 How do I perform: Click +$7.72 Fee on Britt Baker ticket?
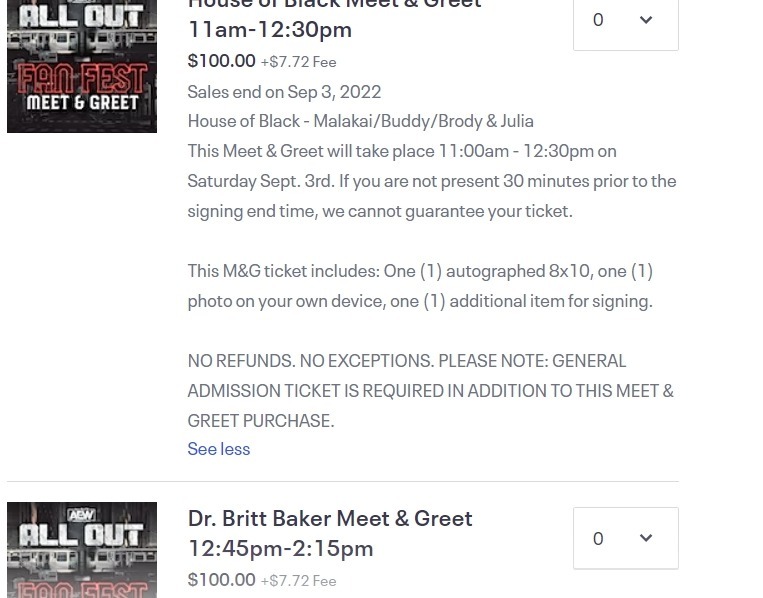298,580
